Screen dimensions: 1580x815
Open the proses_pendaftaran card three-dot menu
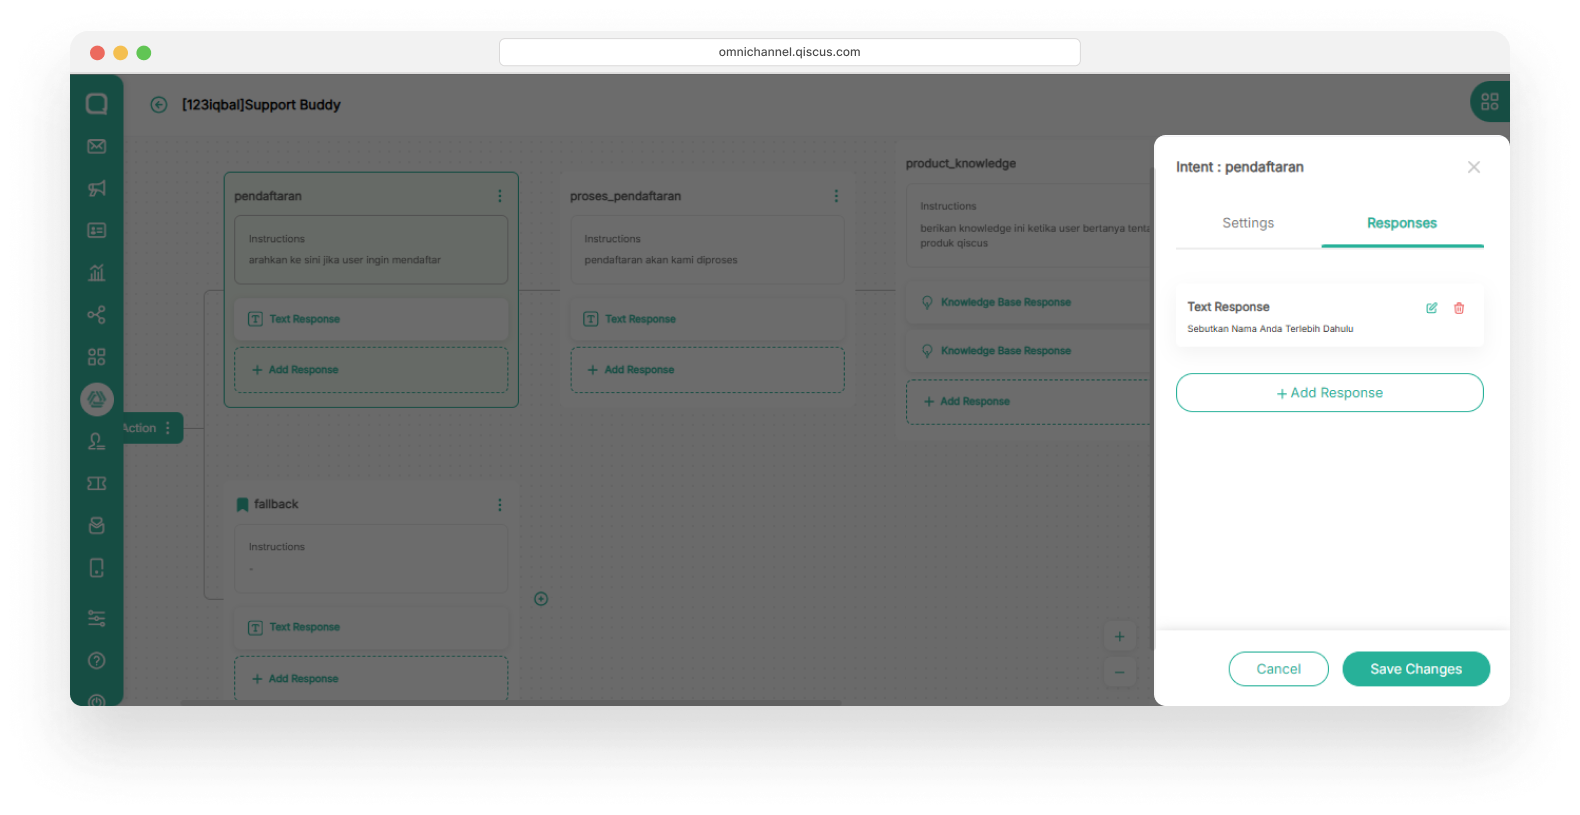coord(836,196)
